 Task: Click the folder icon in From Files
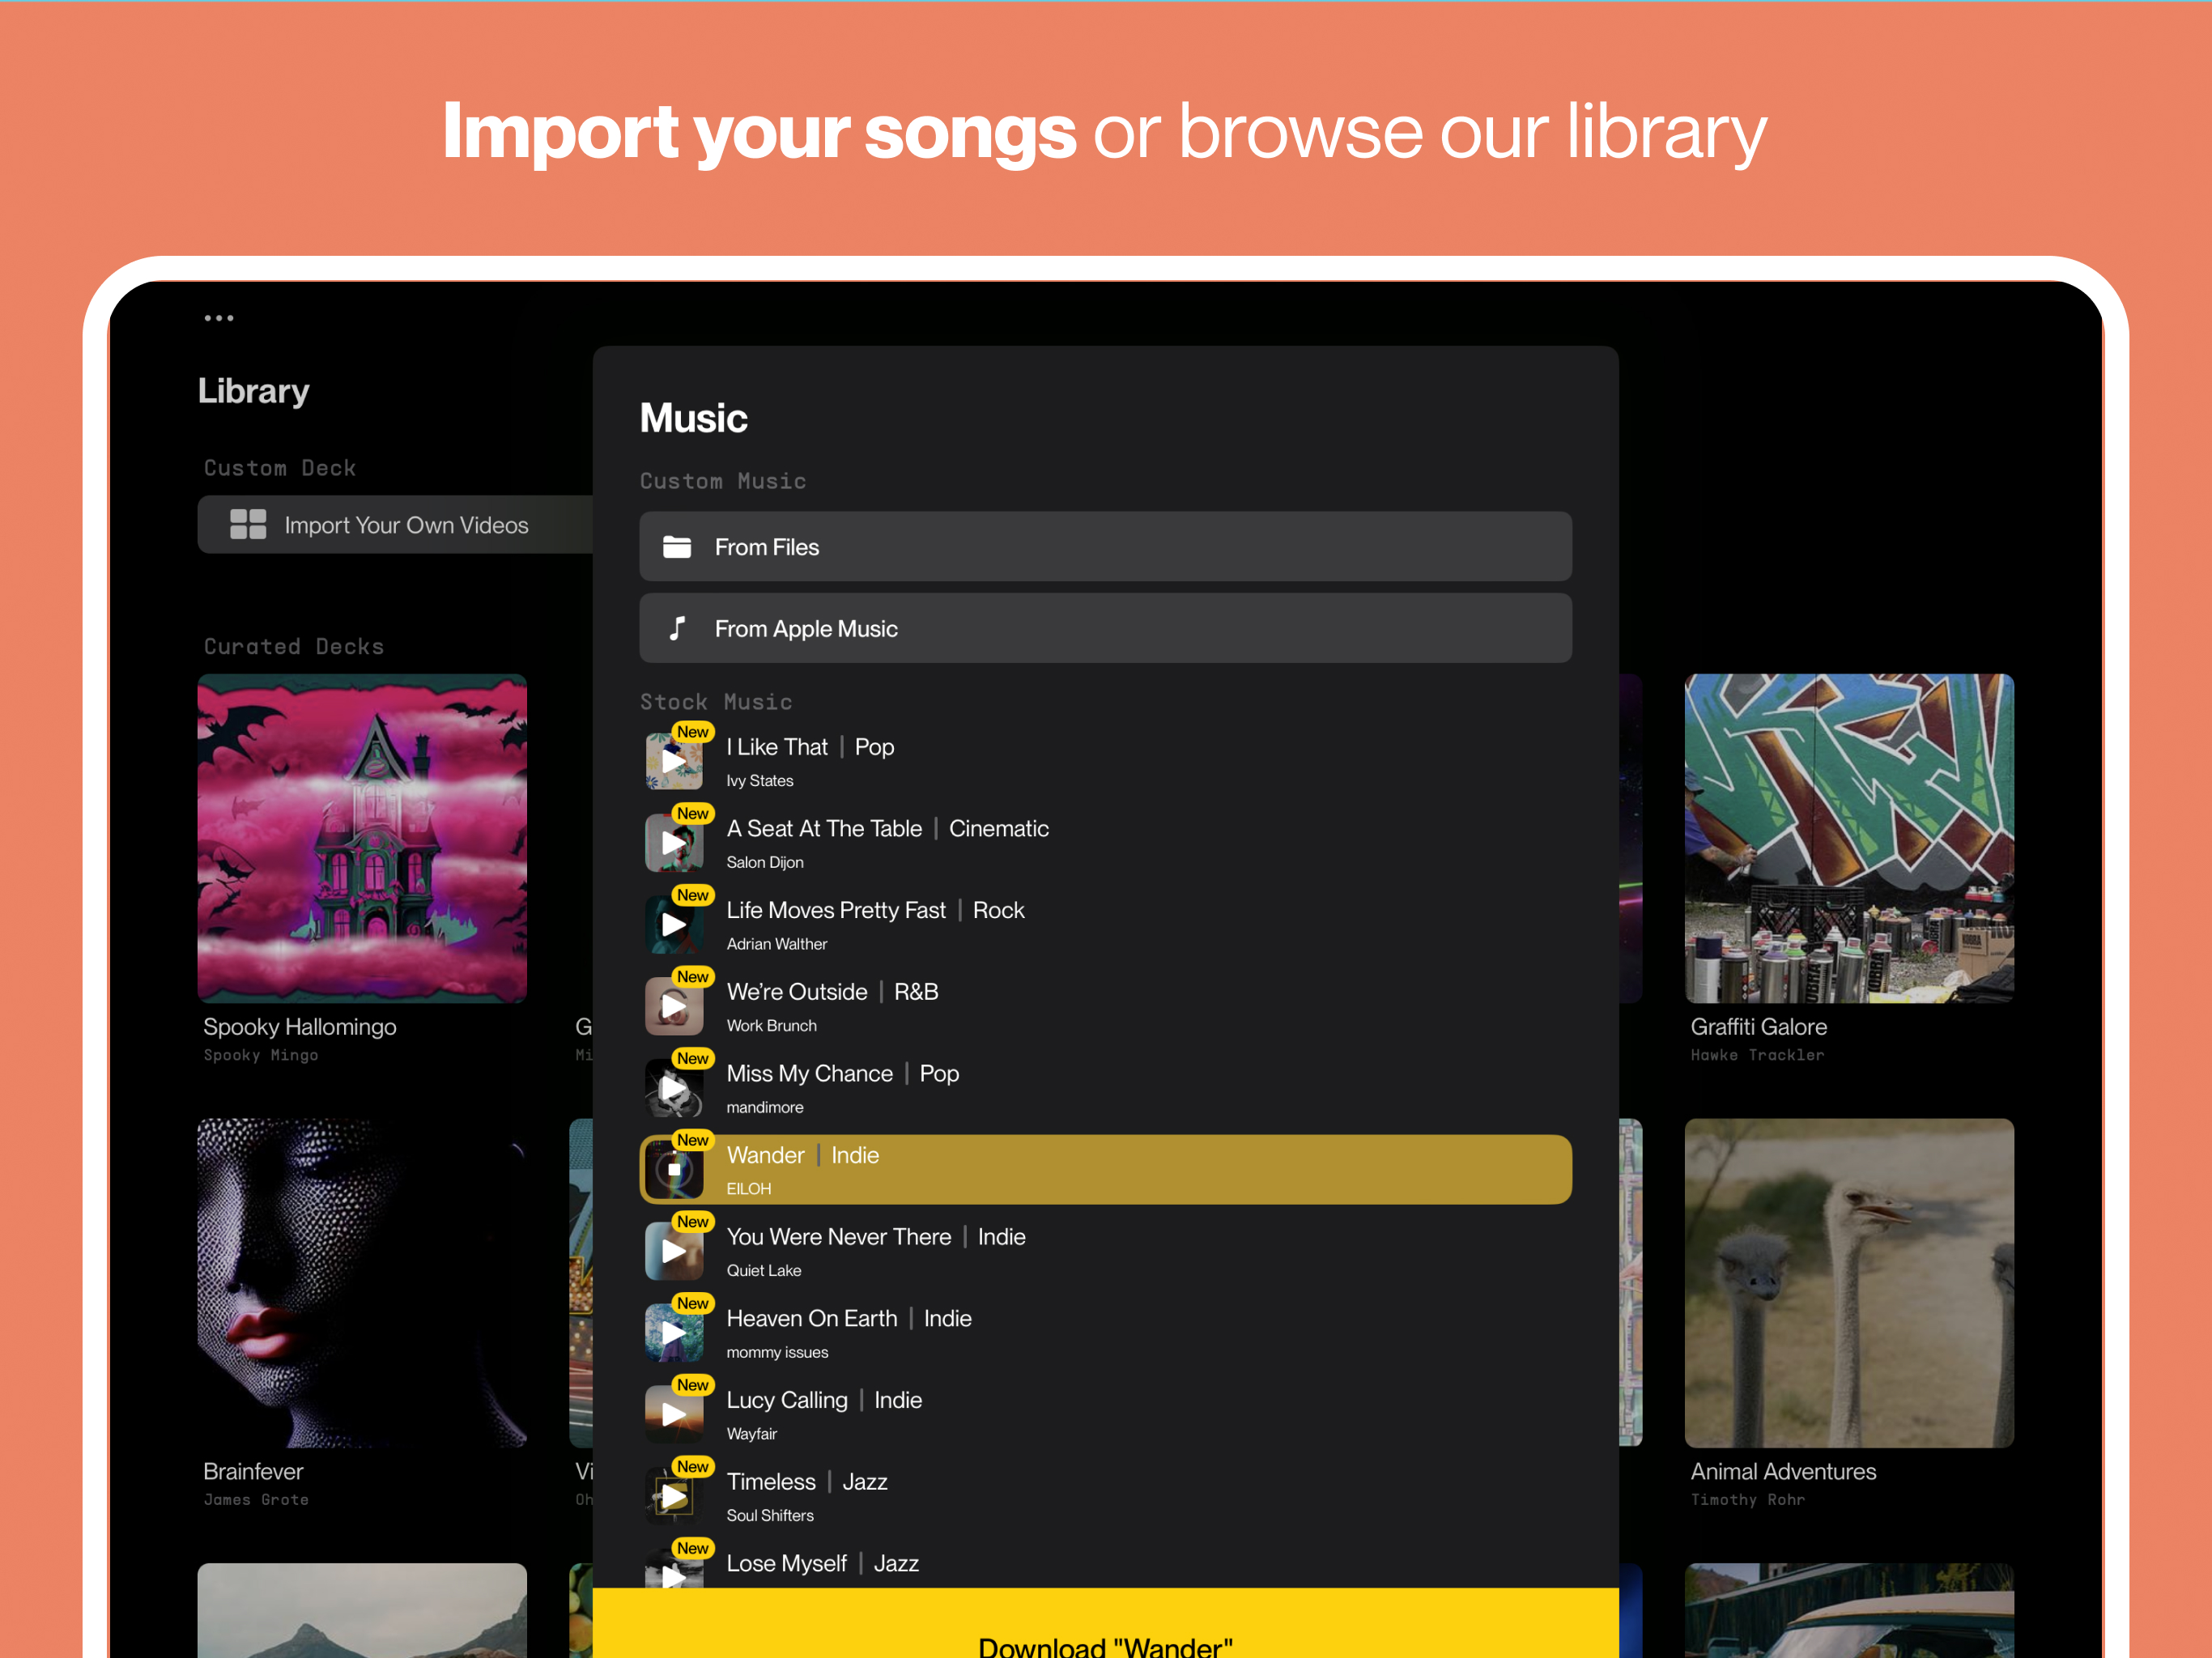click(677, 547)
